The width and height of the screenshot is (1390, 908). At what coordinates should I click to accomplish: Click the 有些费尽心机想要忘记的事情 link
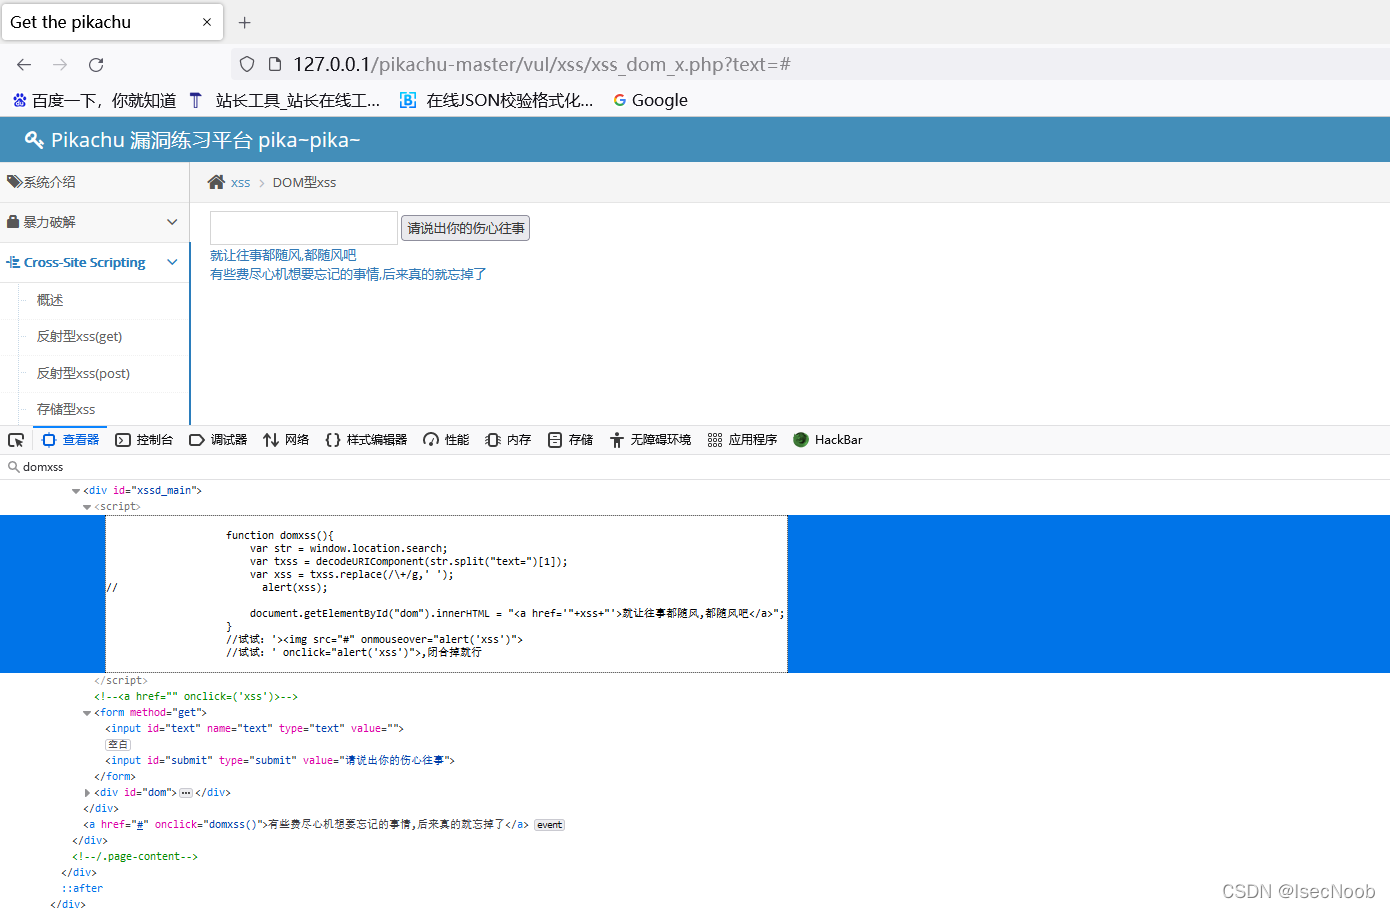pyautogui.click(x=348, y=274)
